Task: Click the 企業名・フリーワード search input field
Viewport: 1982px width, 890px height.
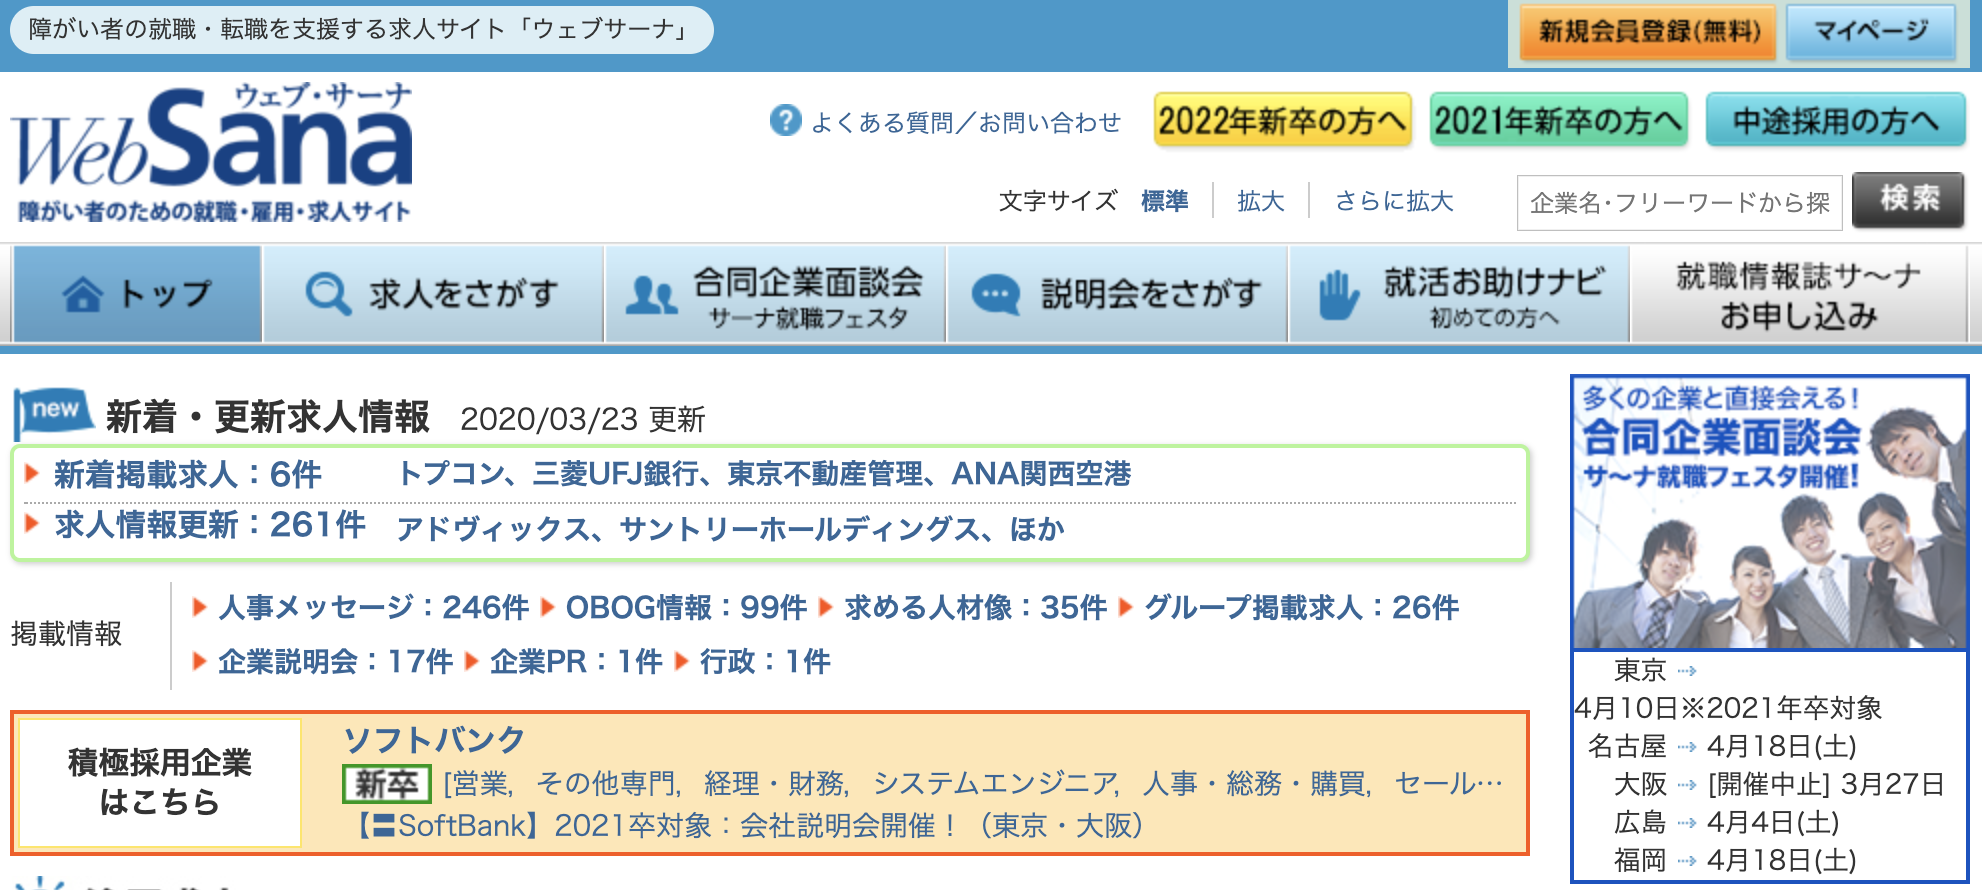Action: pyautogui.click(x=1679, y=203)
